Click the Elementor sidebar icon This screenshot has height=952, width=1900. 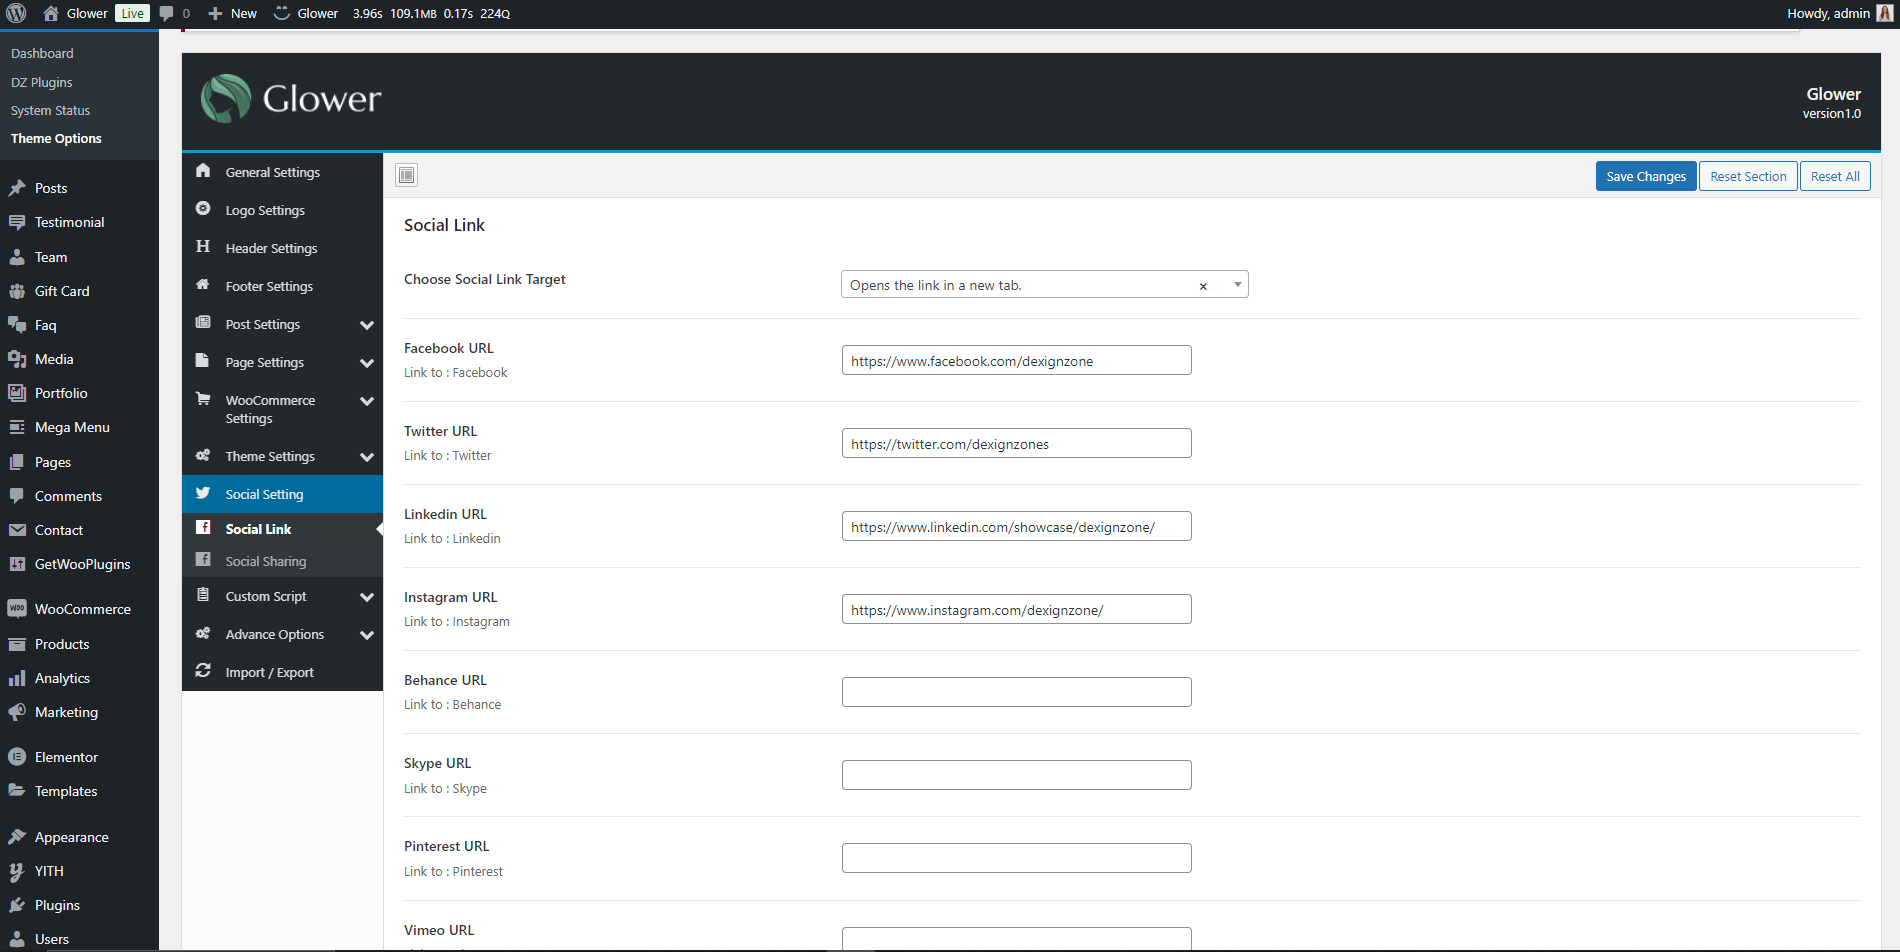(x=17, y=757)
